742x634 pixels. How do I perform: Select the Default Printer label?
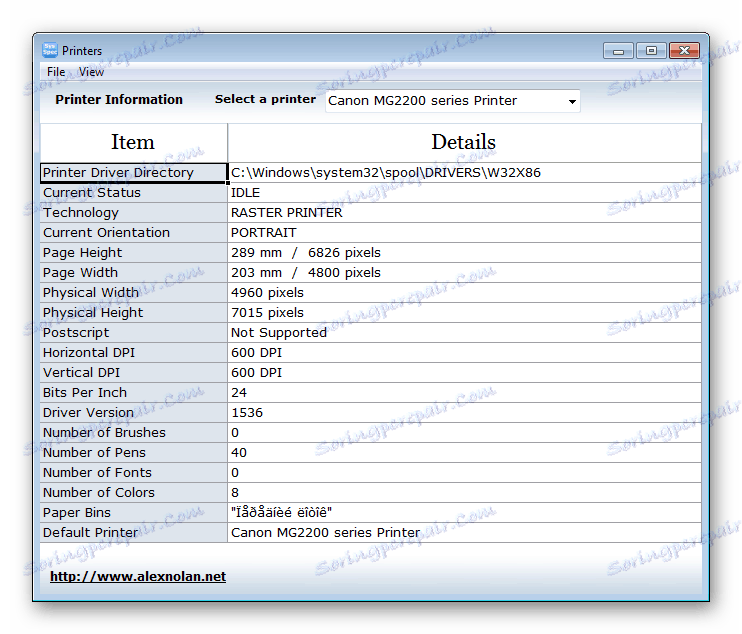[133, 533]
